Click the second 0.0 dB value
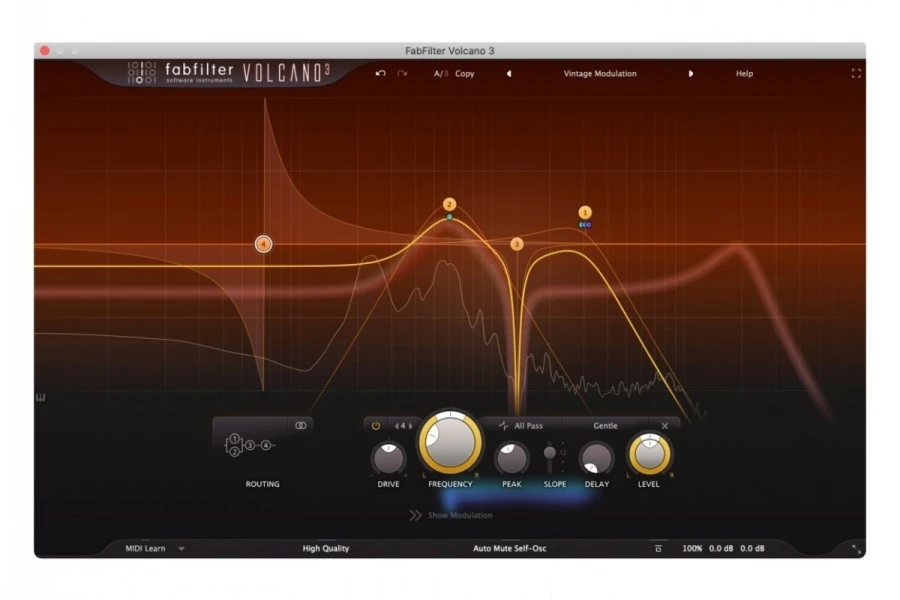The image size is (900, 600). (752, 548)
